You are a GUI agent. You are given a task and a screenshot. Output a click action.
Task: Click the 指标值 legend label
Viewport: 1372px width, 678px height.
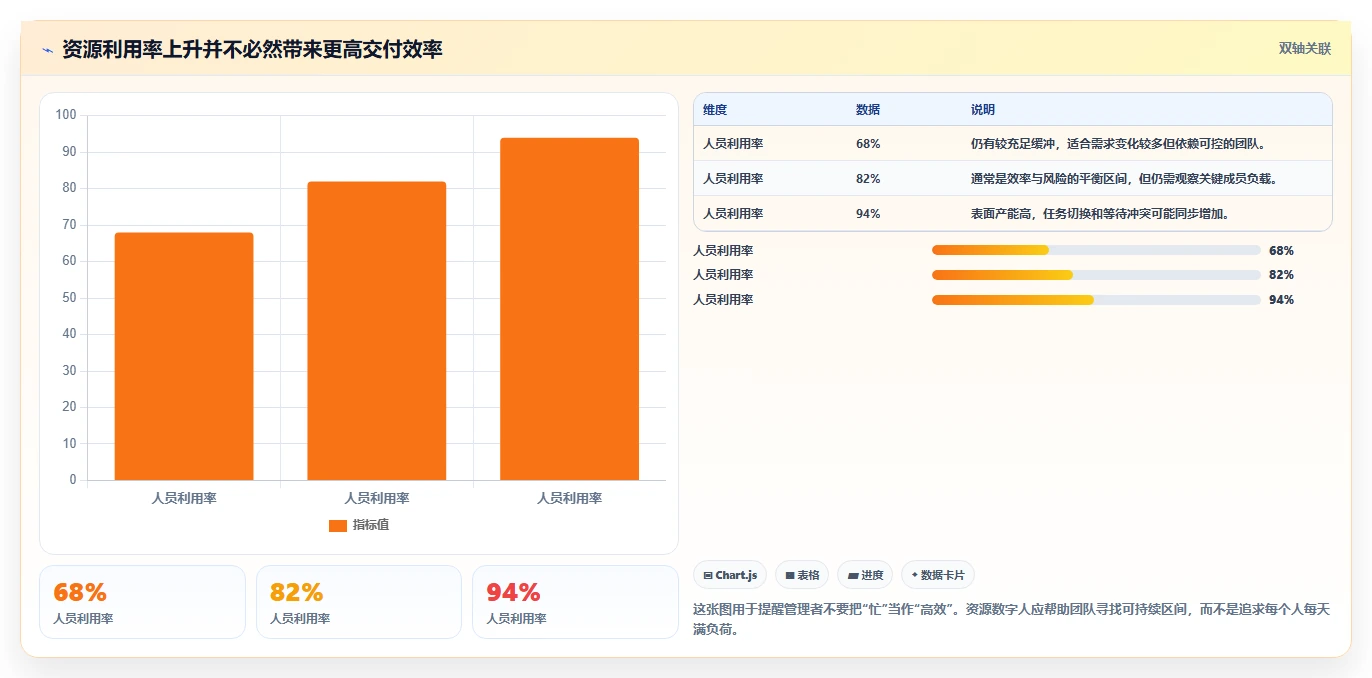[x=371, y=525]
